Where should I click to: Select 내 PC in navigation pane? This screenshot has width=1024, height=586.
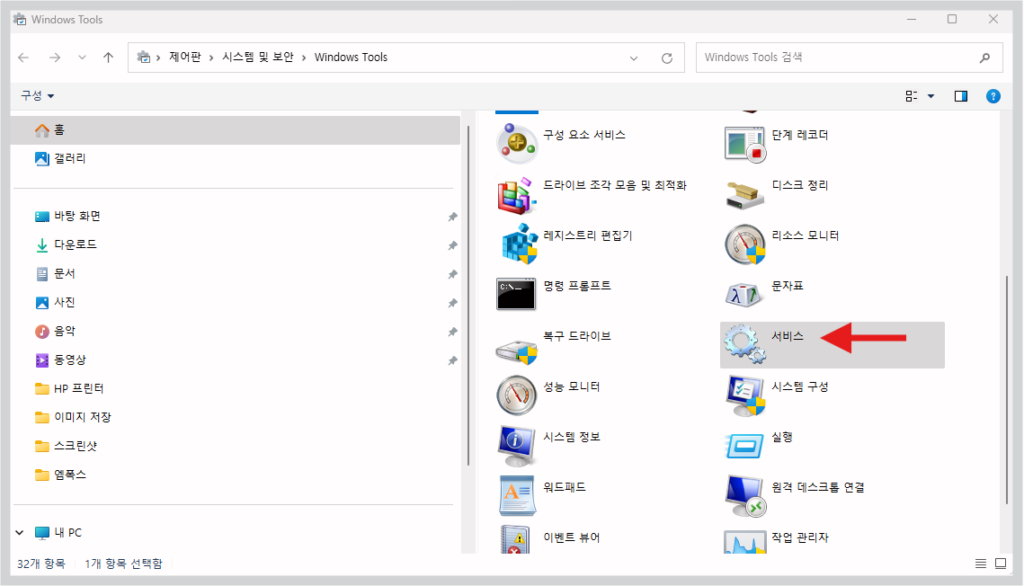67,532
